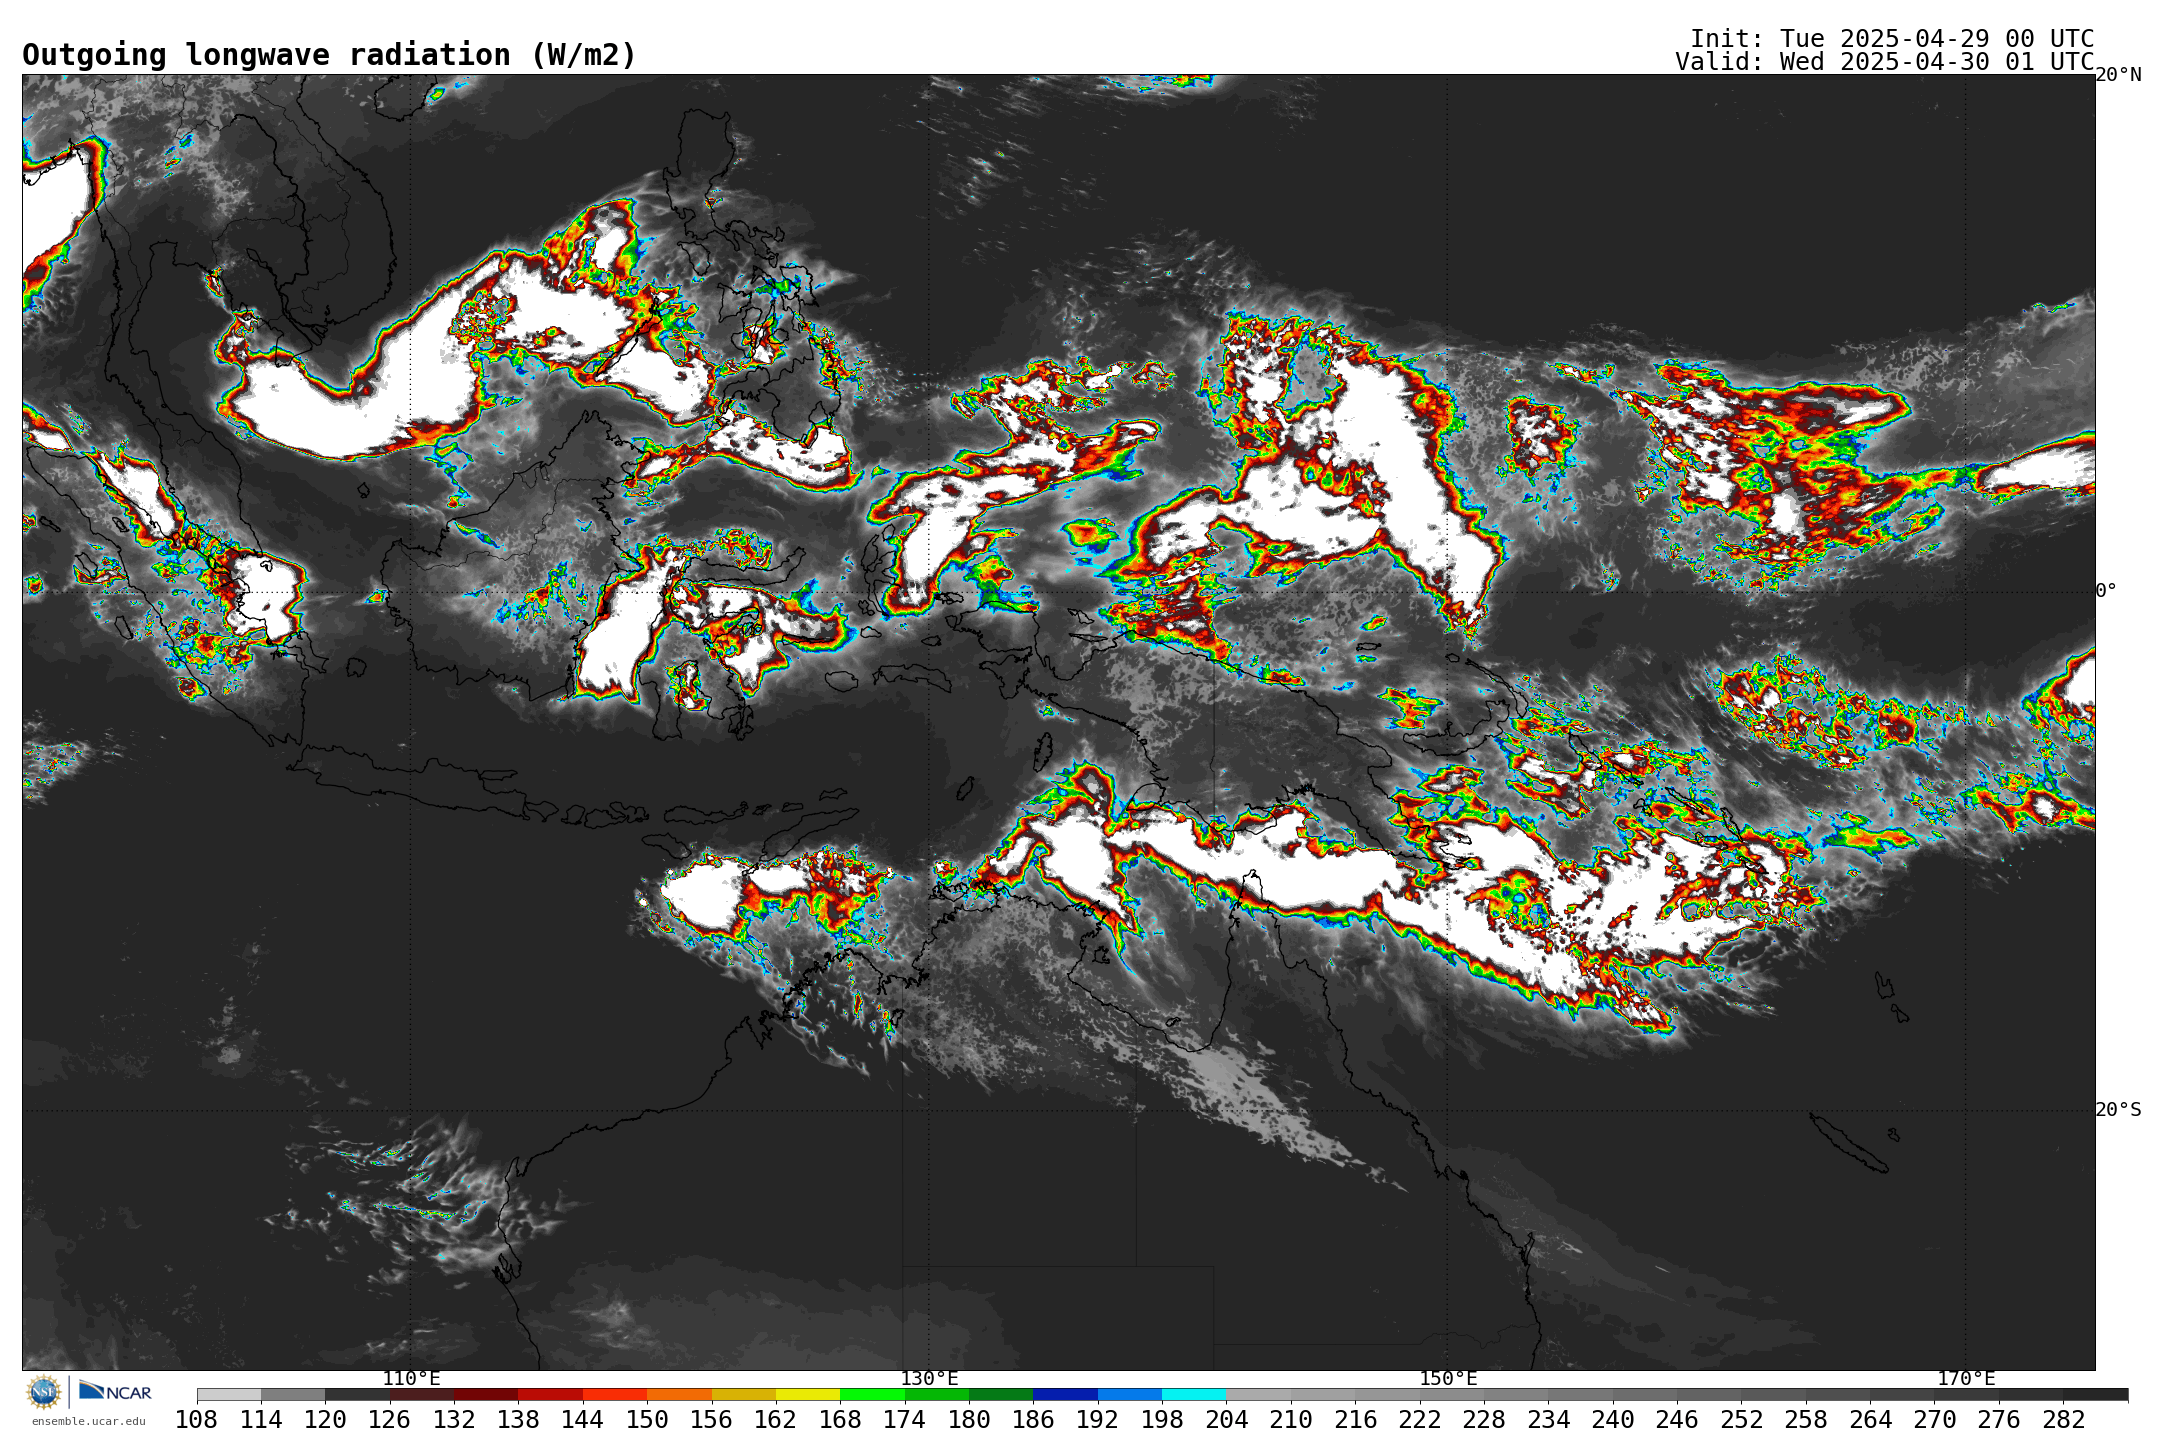Click the colorbar value 222

[x=1420, y=1419]
